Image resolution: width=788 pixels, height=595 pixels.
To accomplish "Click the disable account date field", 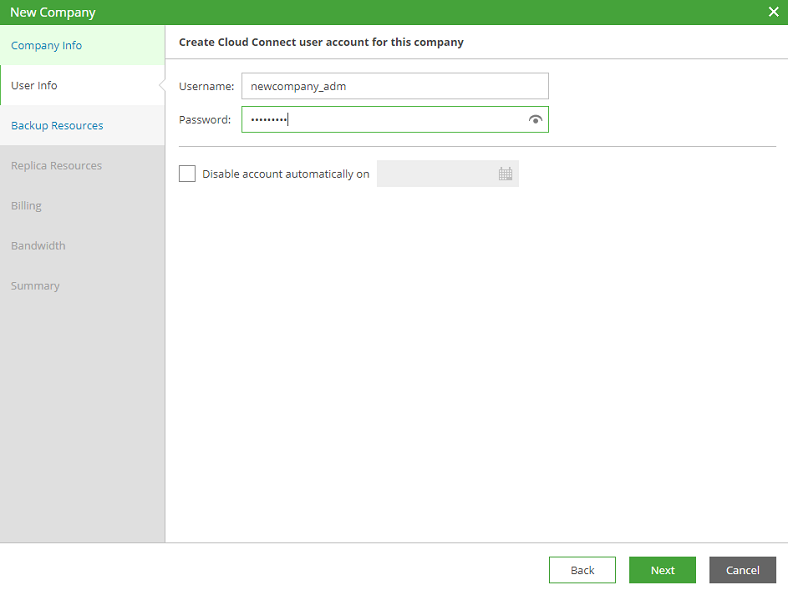I will coord(448,174).
